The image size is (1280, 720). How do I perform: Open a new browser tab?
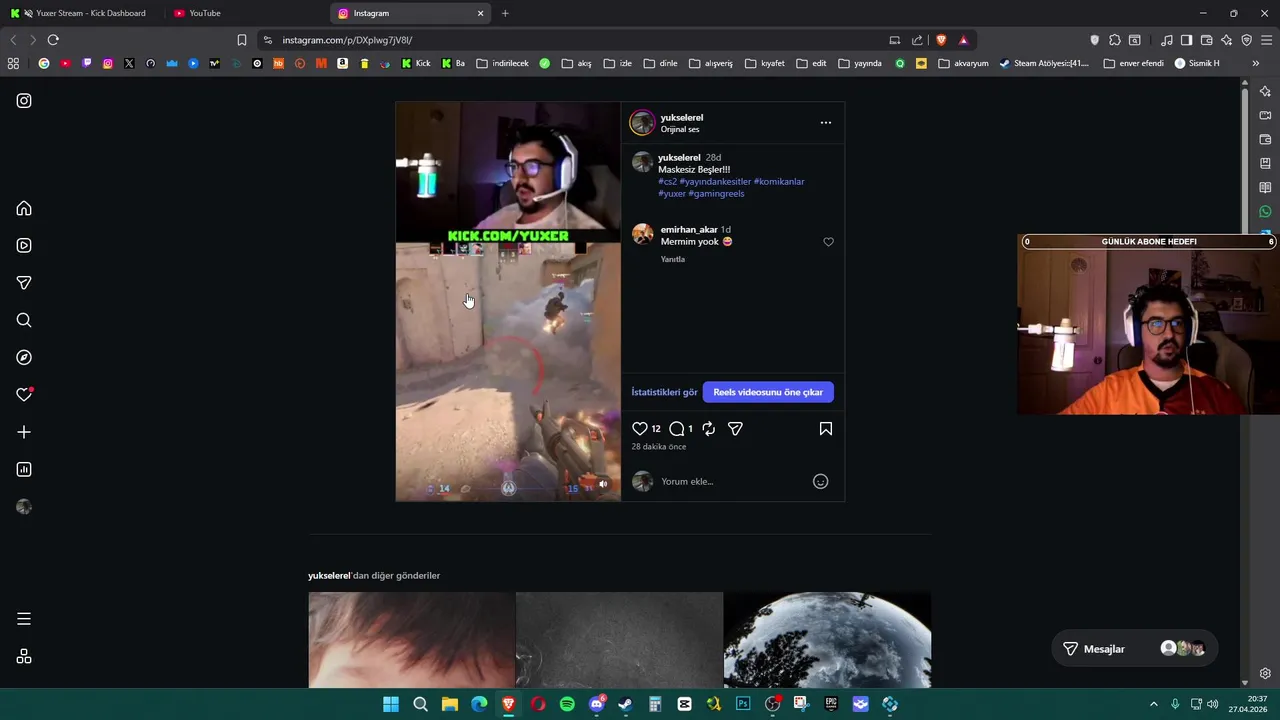[x=505, y=13]
